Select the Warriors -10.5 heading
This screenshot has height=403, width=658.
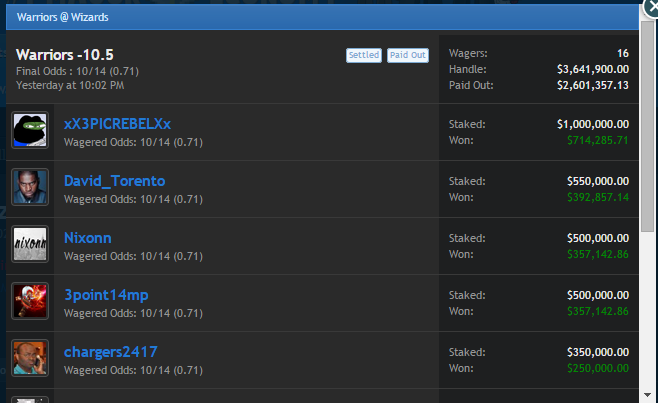(x=65, y=55)
